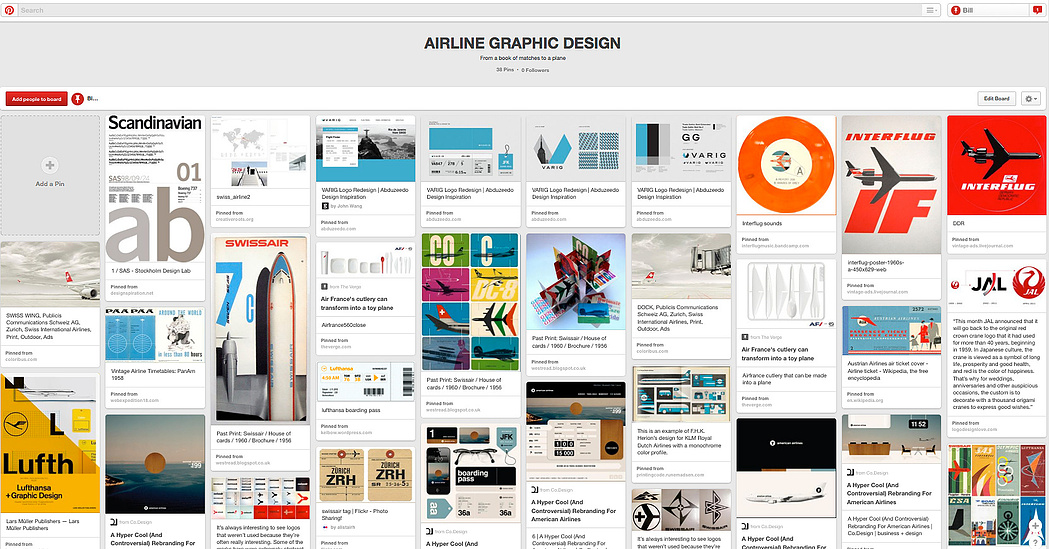Open the VARIG boarding pass and luggage tag pin
The height and width of the screenshot is (549, 1049).
[471, 148]
